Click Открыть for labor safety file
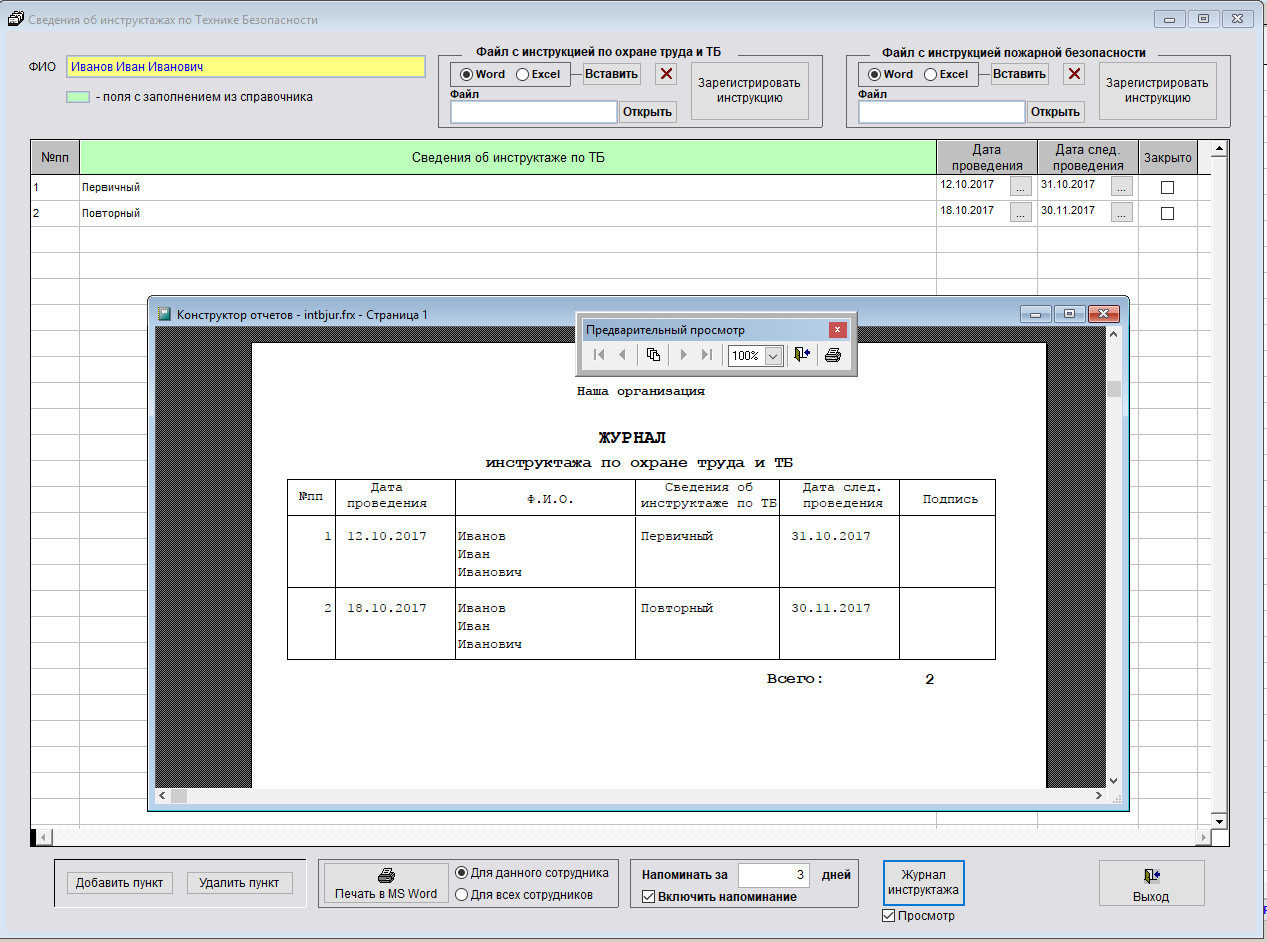 (x=647, y=112)
